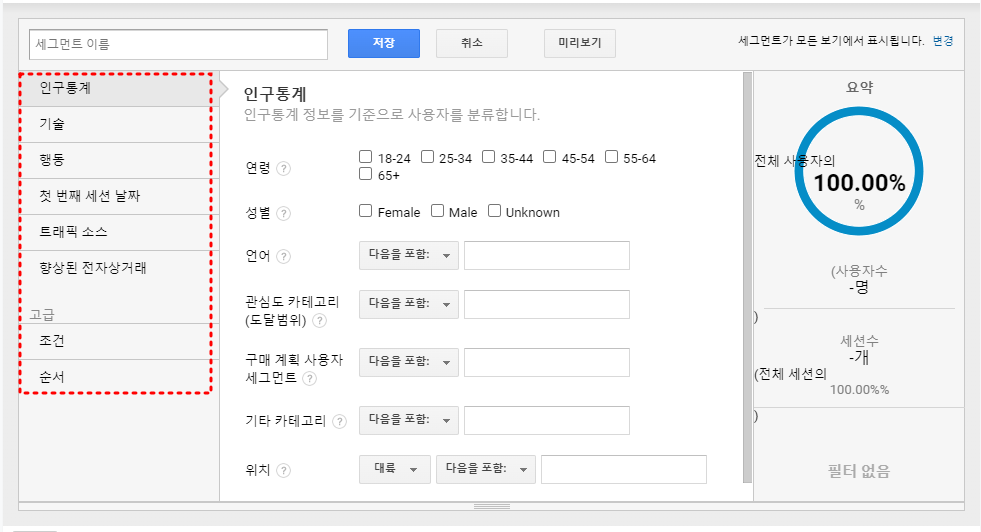Viewport: 981px width, 532px height.
Task: Open 다음을 포함 dropdown in 위치 row
Action: [x=486, y=469]
